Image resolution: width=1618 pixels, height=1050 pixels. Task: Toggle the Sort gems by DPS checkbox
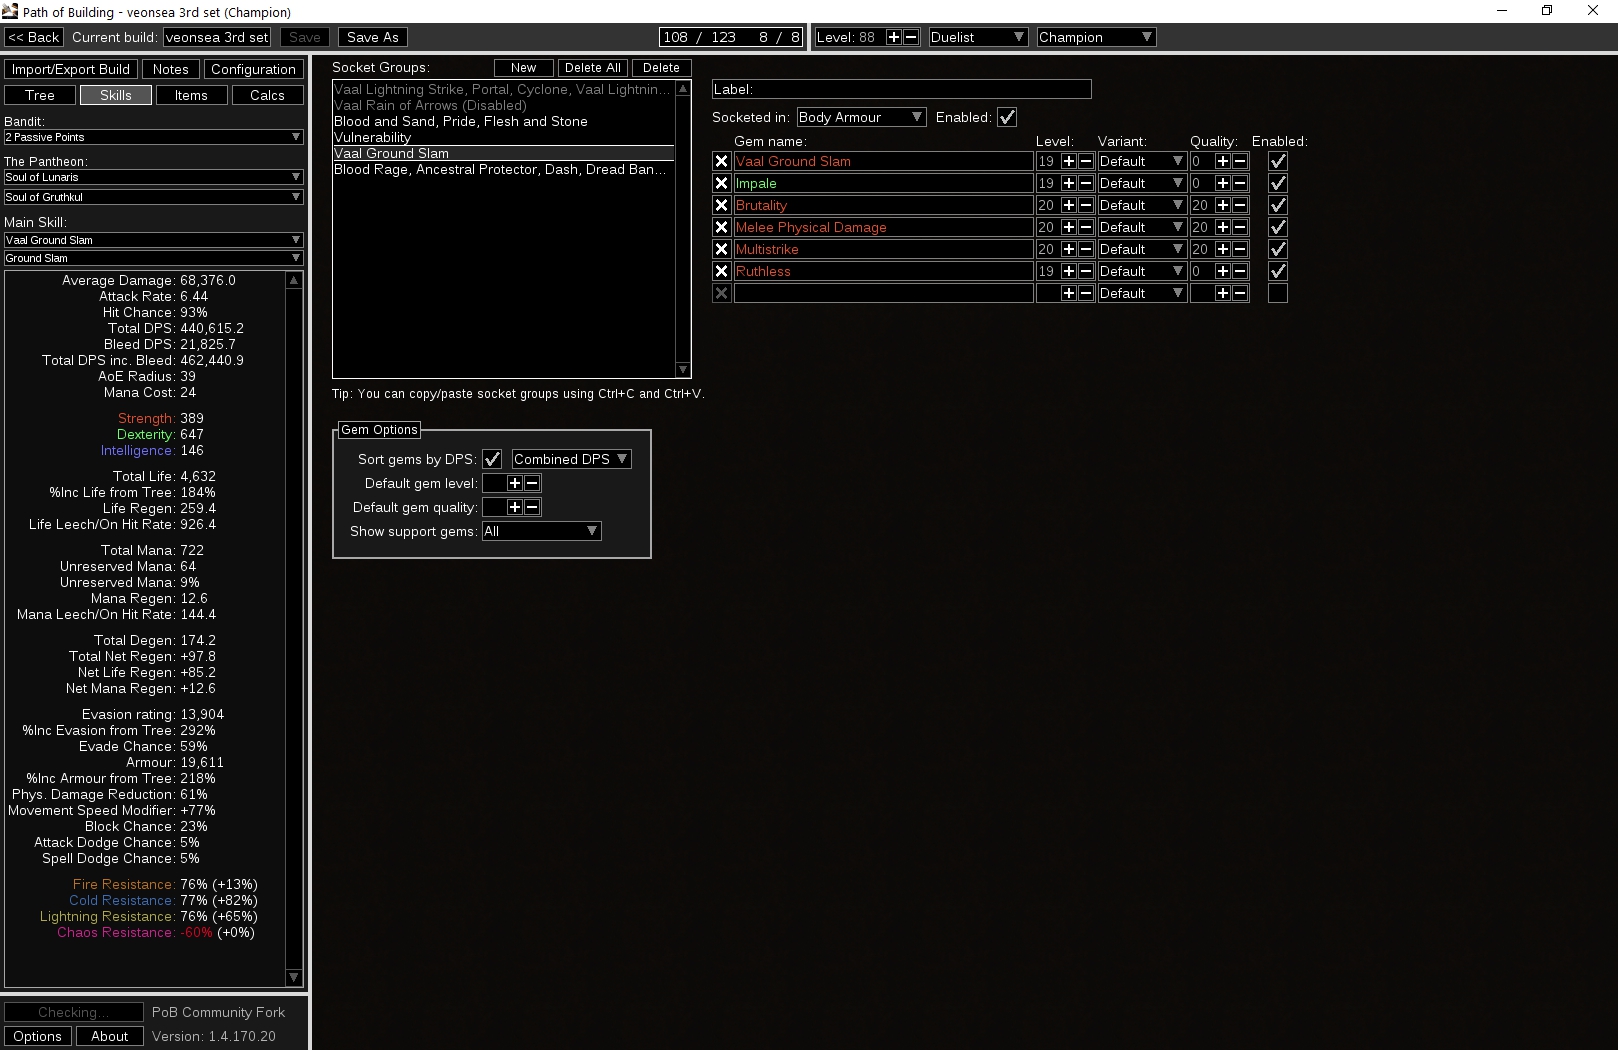[x=492, y=459]
